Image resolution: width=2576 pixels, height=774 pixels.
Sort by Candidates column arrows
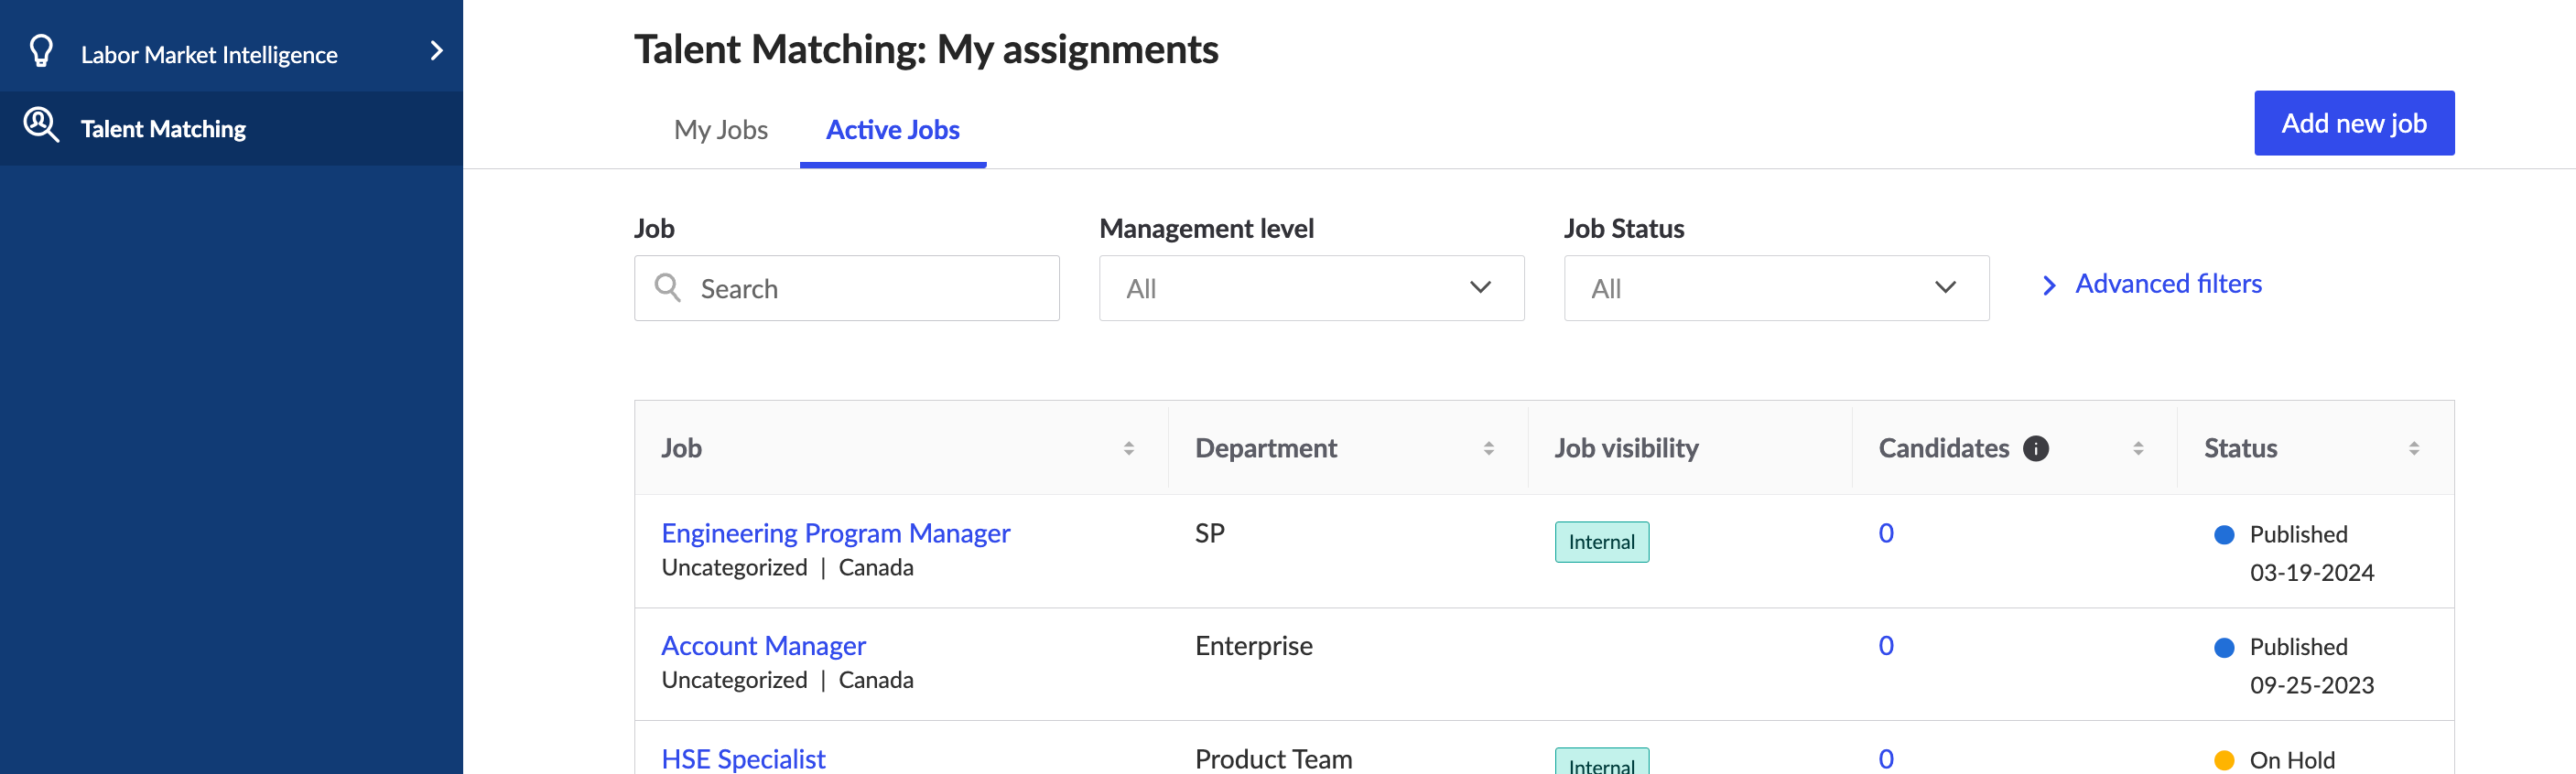(2138, 449)
